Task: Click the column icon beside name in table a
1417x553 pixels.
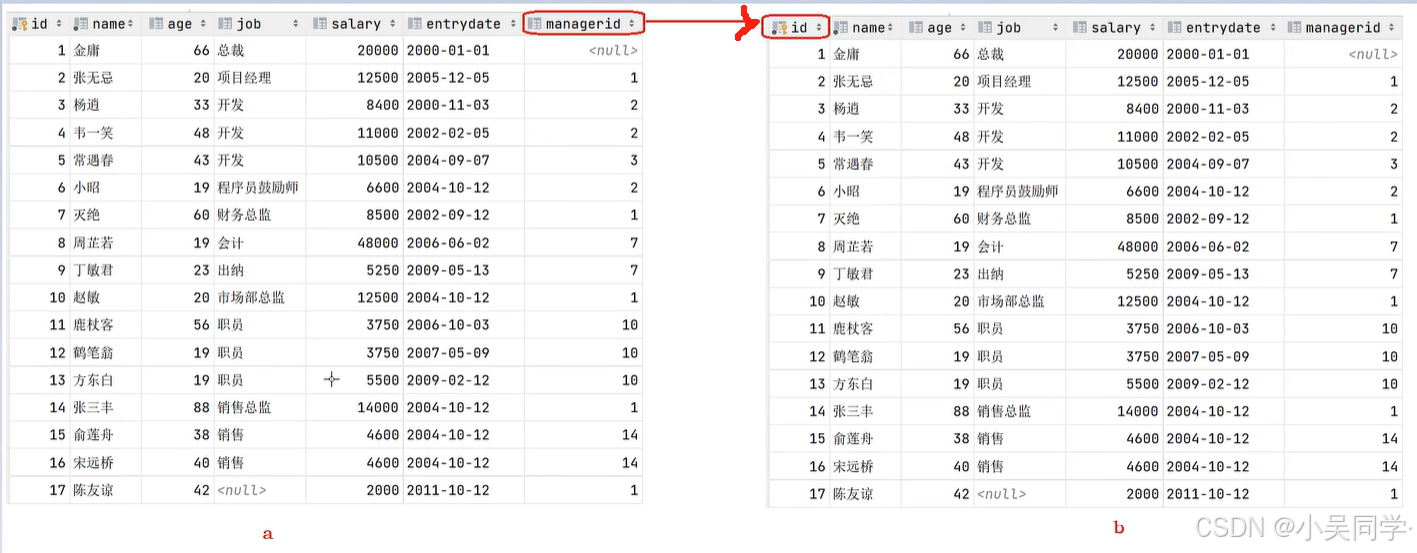Action: (x=81, y=24)
